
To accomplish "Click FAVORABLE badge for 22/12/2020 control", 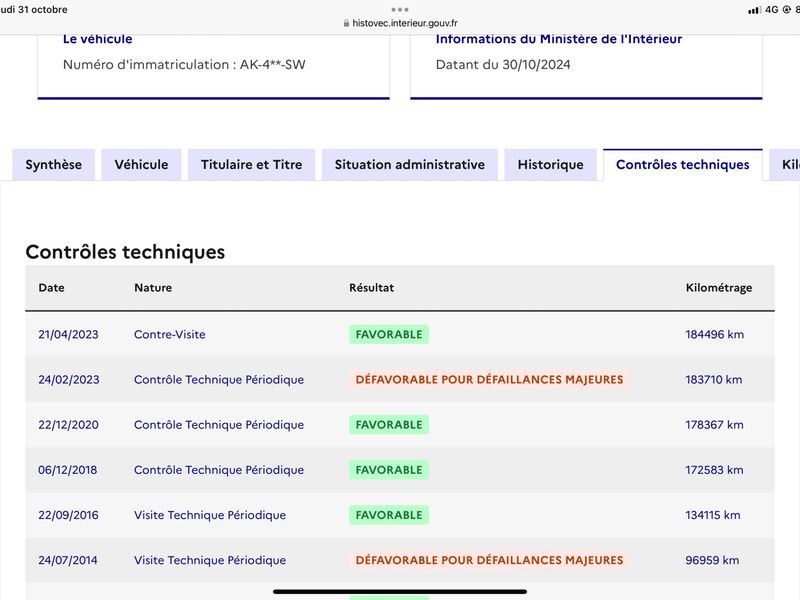I will [x=389, y=425].
